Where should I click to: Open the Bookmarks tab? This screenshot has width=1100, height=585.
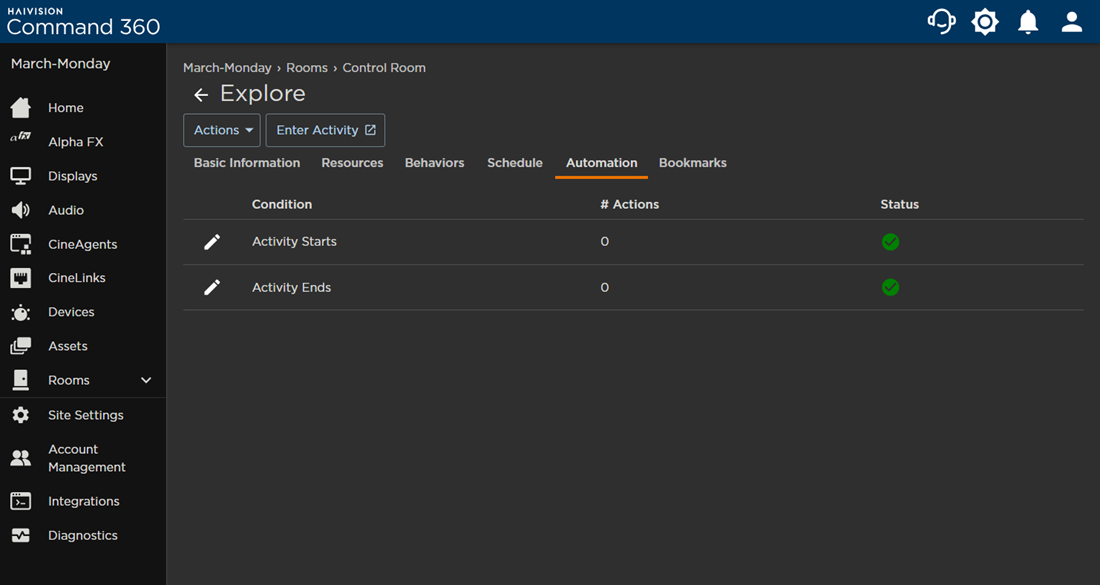point(692,163)
